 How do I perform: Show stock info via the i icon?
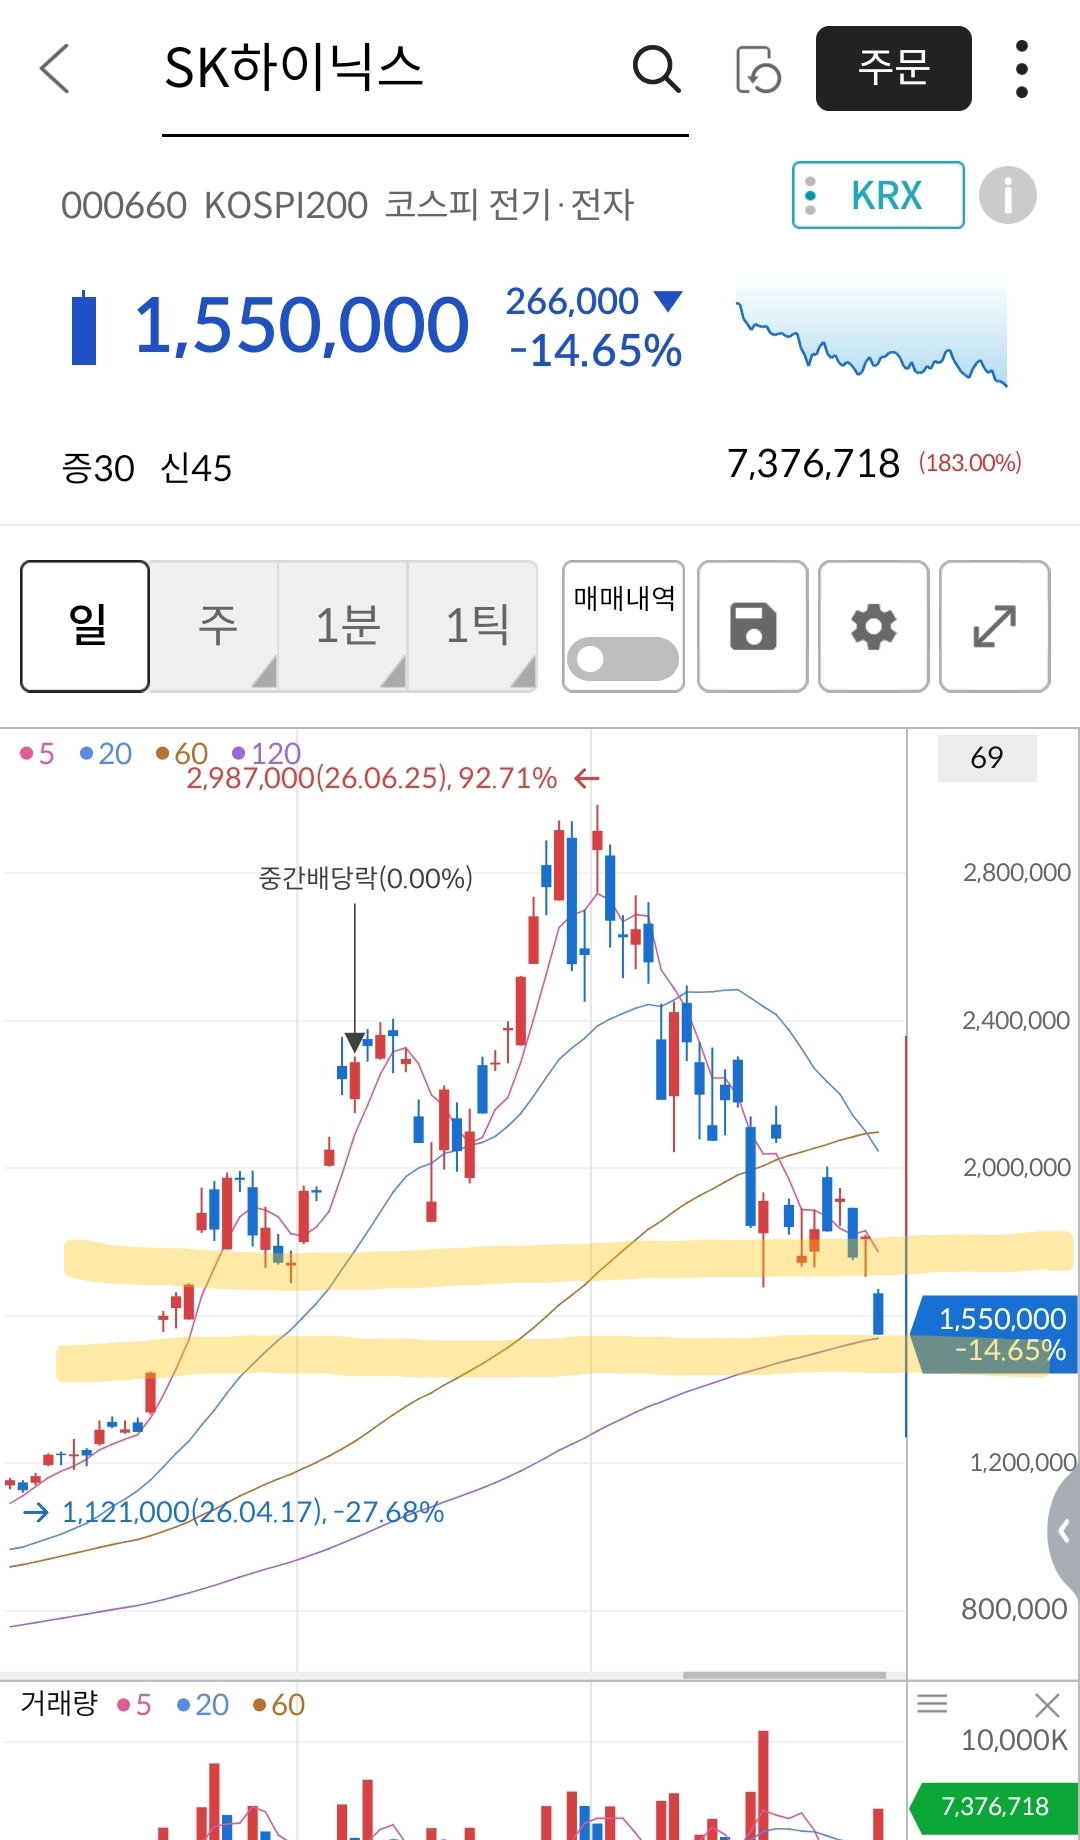point(1007,195)
